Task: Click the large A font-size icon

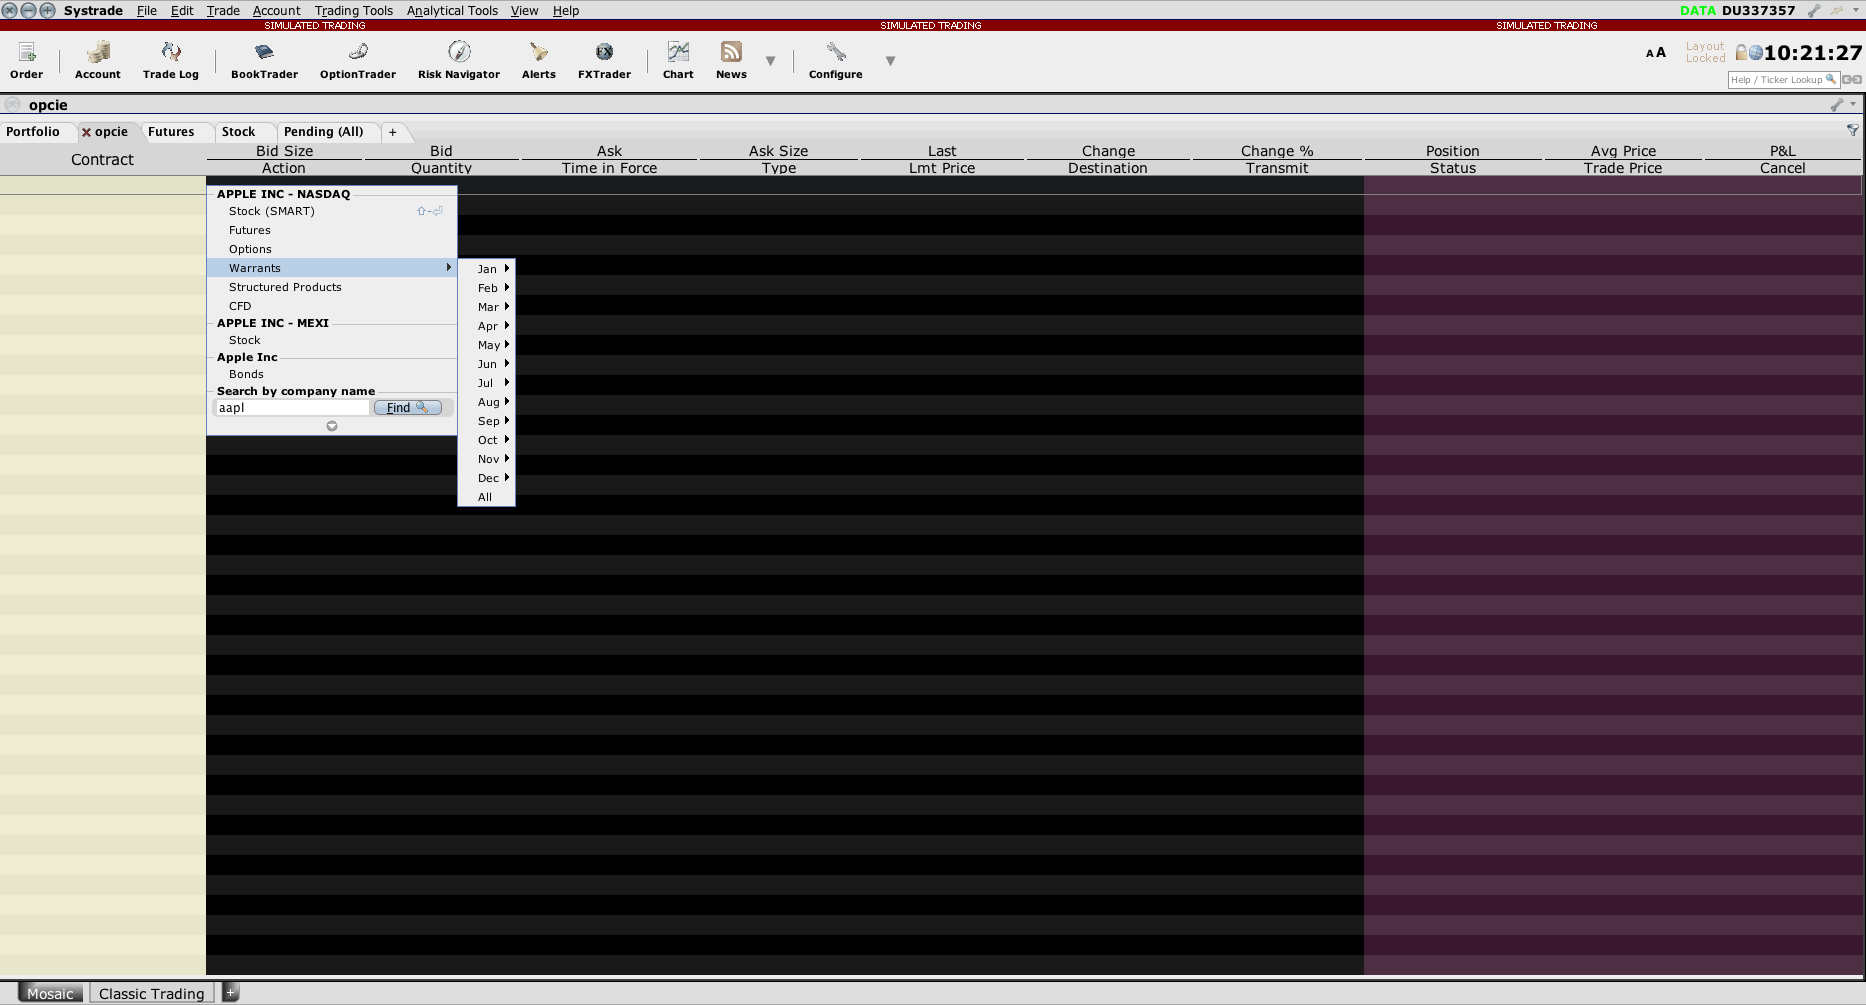Action: coord(1661,53)
